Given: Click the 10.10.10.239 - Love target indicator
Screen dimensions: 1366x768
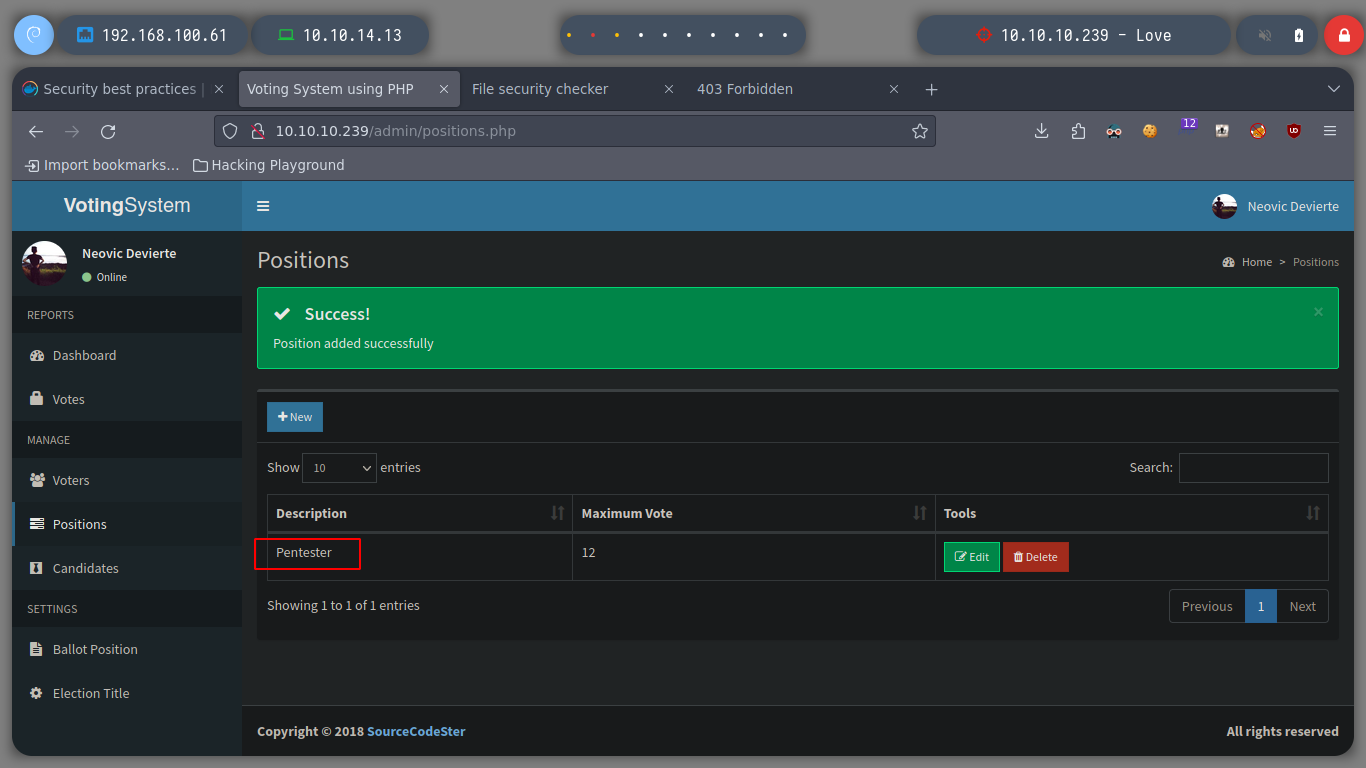Looking at the screenshot, I should (x=1074, y=35).
